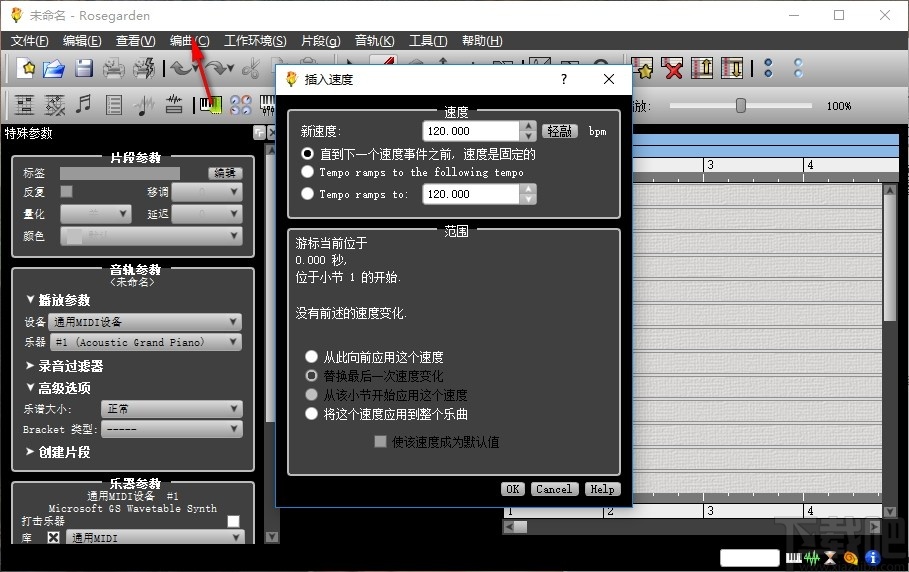Select 'Tempo ramps to the following tempo'
909x572 pixels.
308,172
